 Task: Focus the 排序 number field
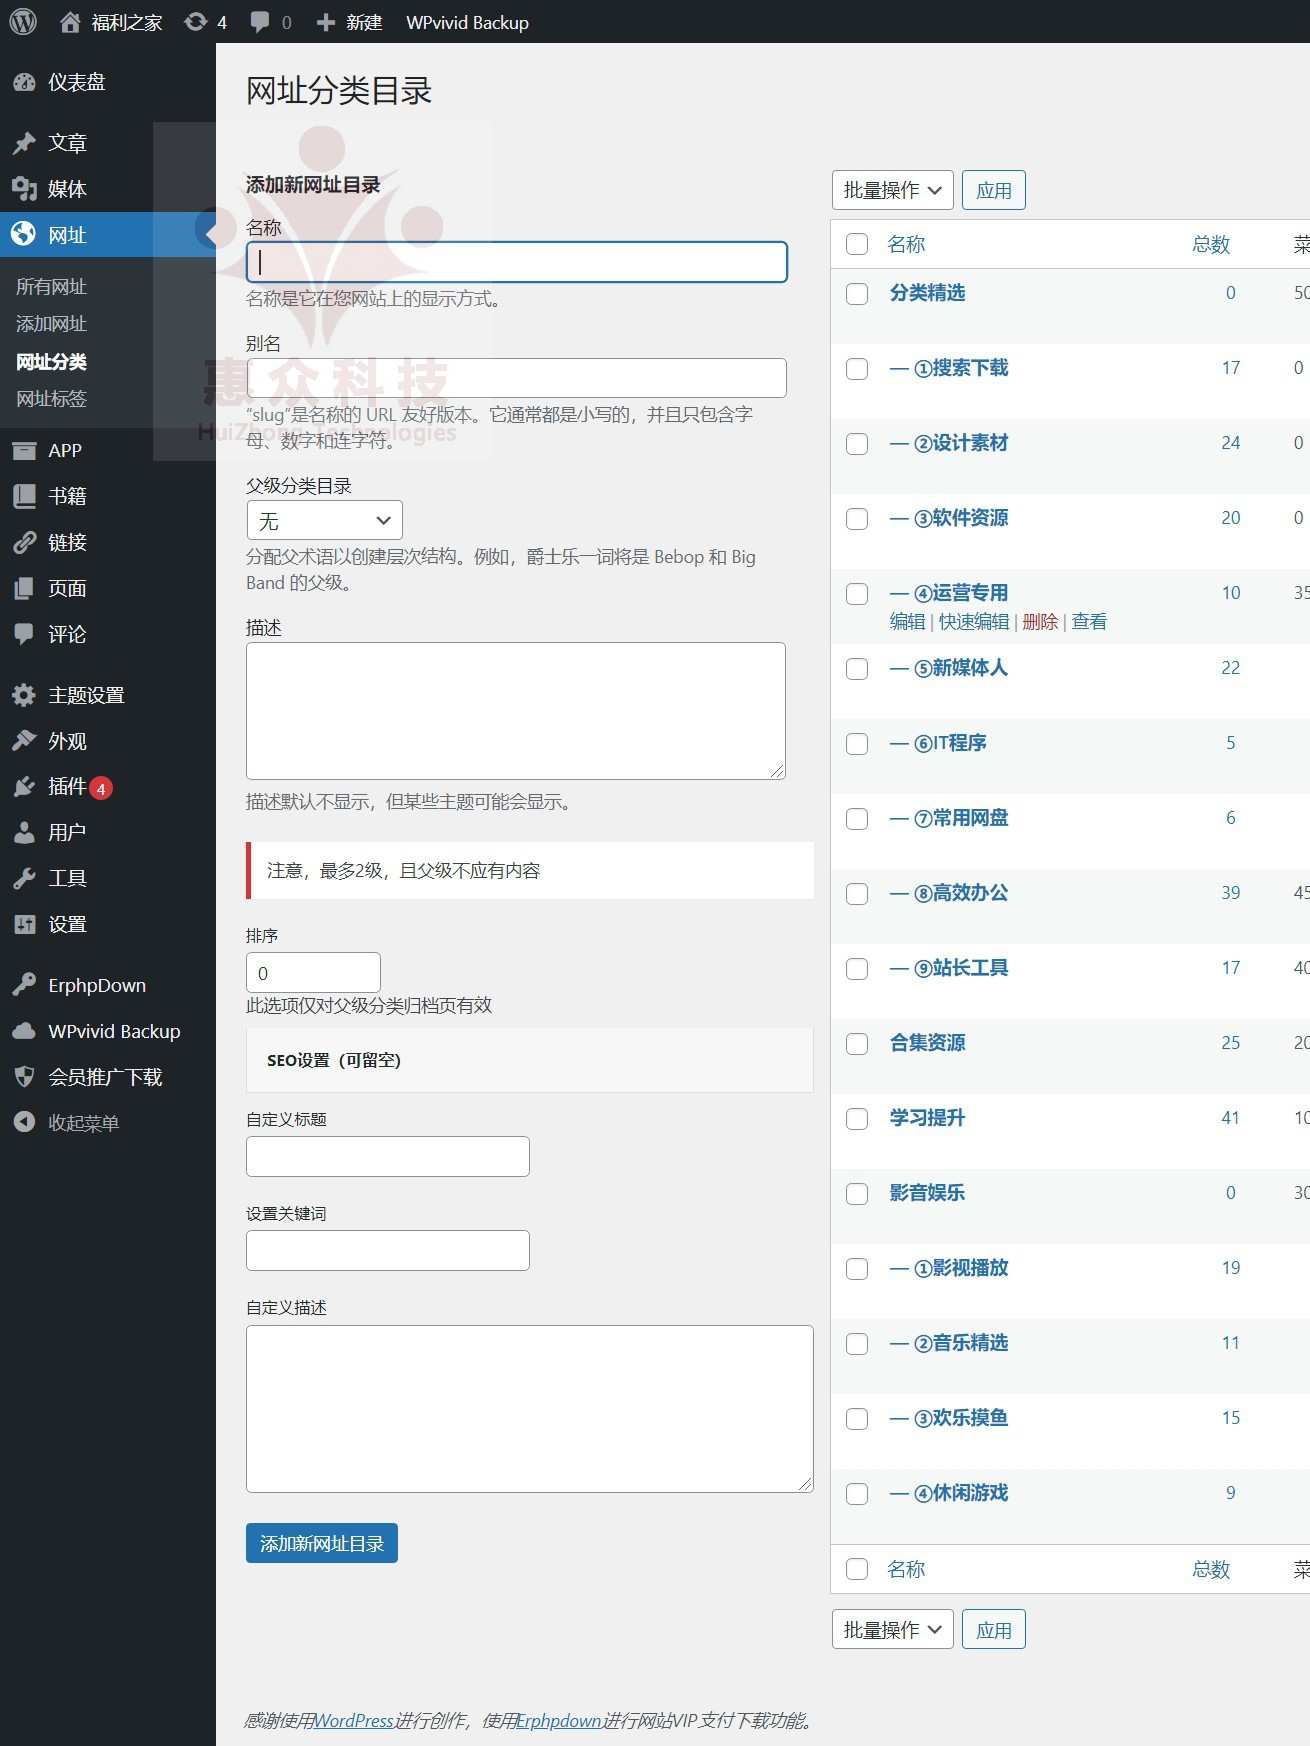313,972
